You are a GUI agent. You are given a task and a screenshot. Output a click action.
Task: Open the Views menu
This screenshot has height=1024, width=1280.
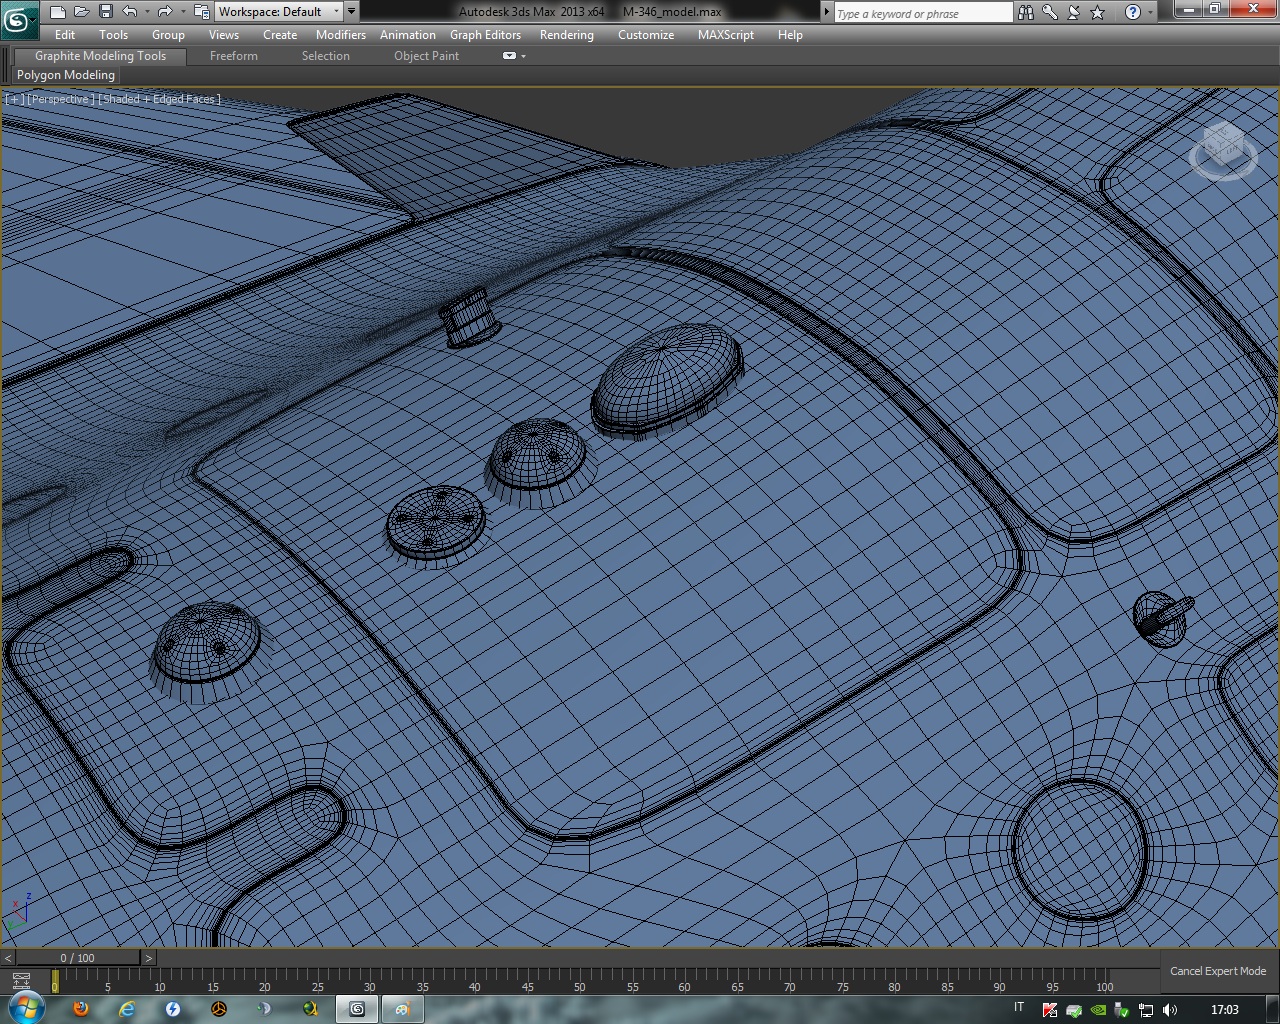tap(223, 34)
